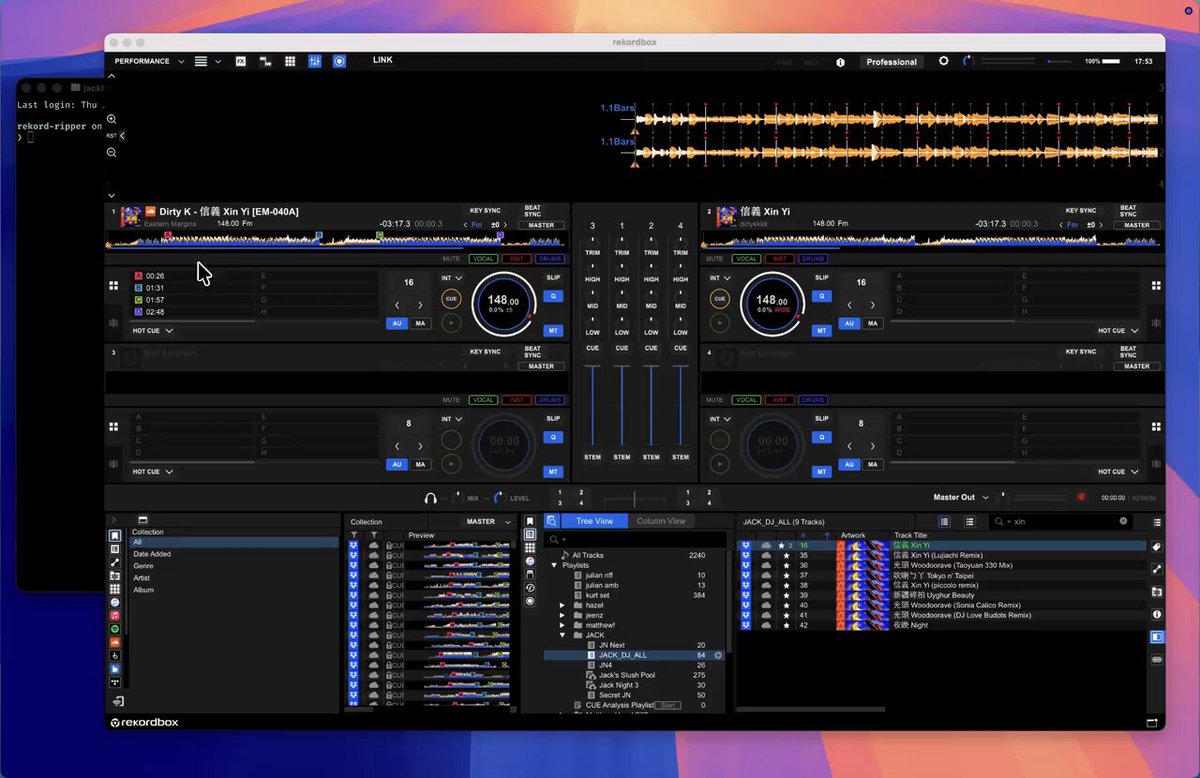1200x778 pixels.
Task: Toggle SLIP mode on Deck 1
Action: [x=553, y=277]
